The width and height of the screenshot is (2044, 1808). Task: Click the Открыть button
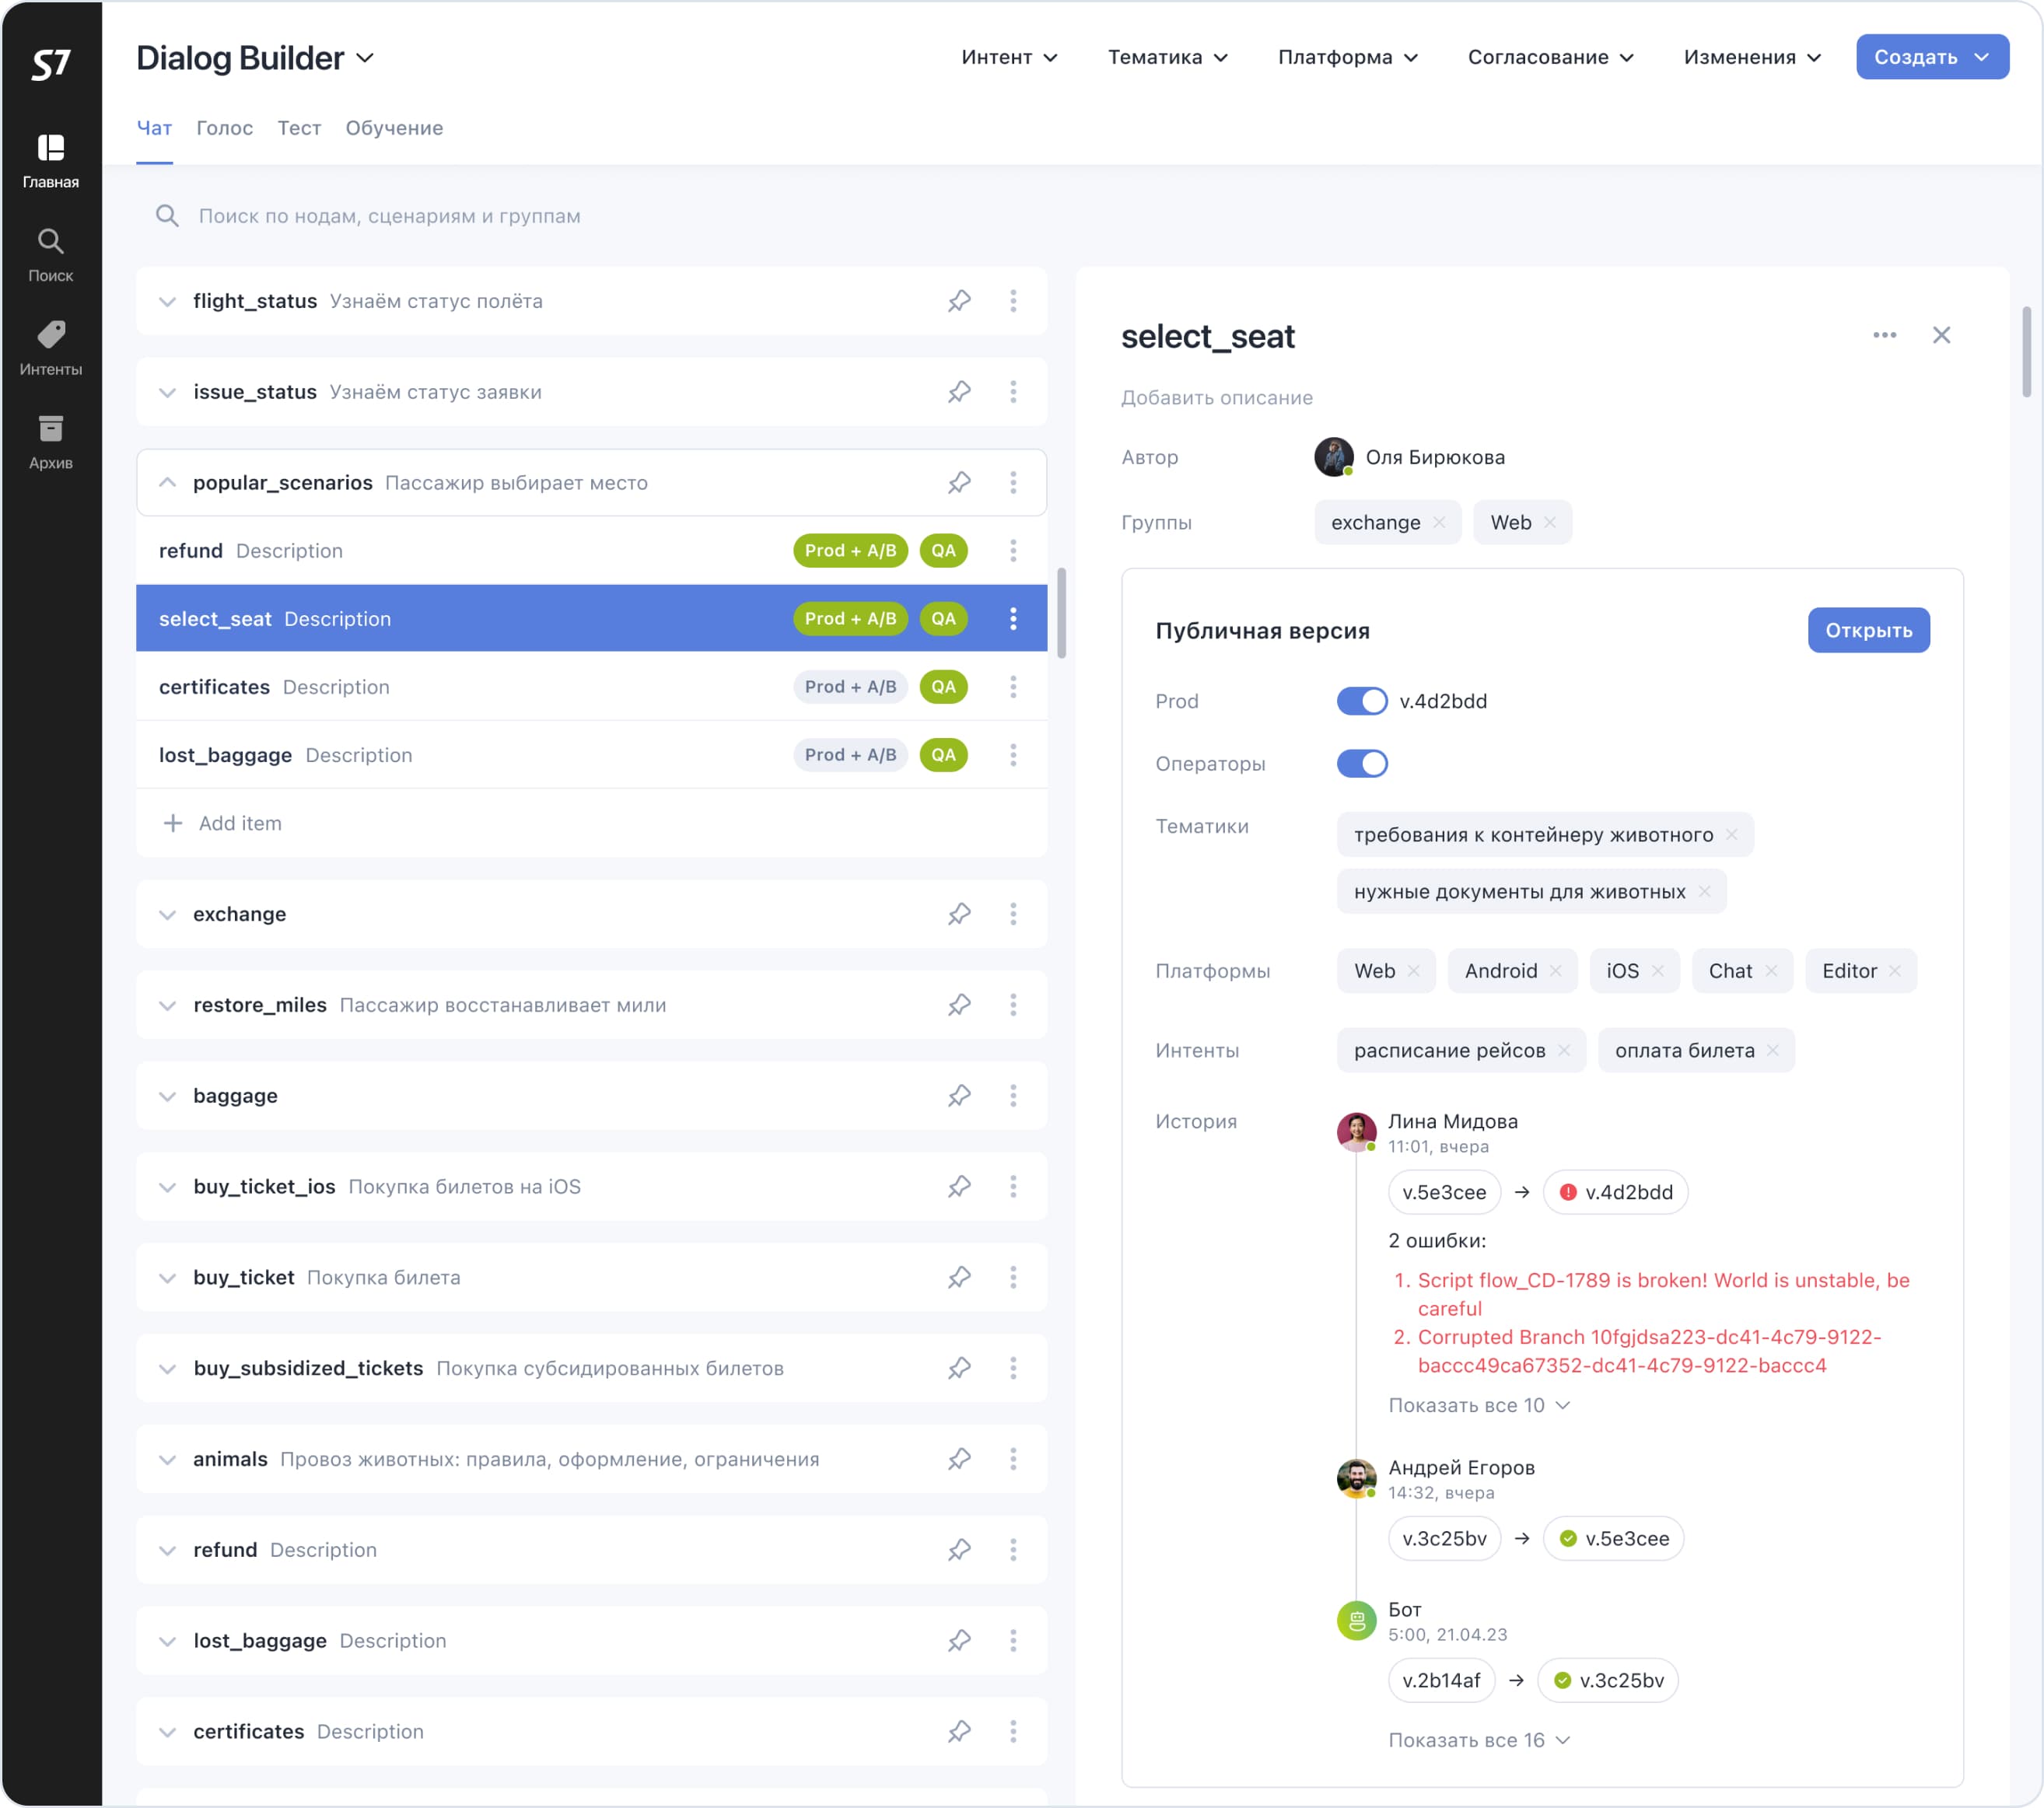[1868, 630]
